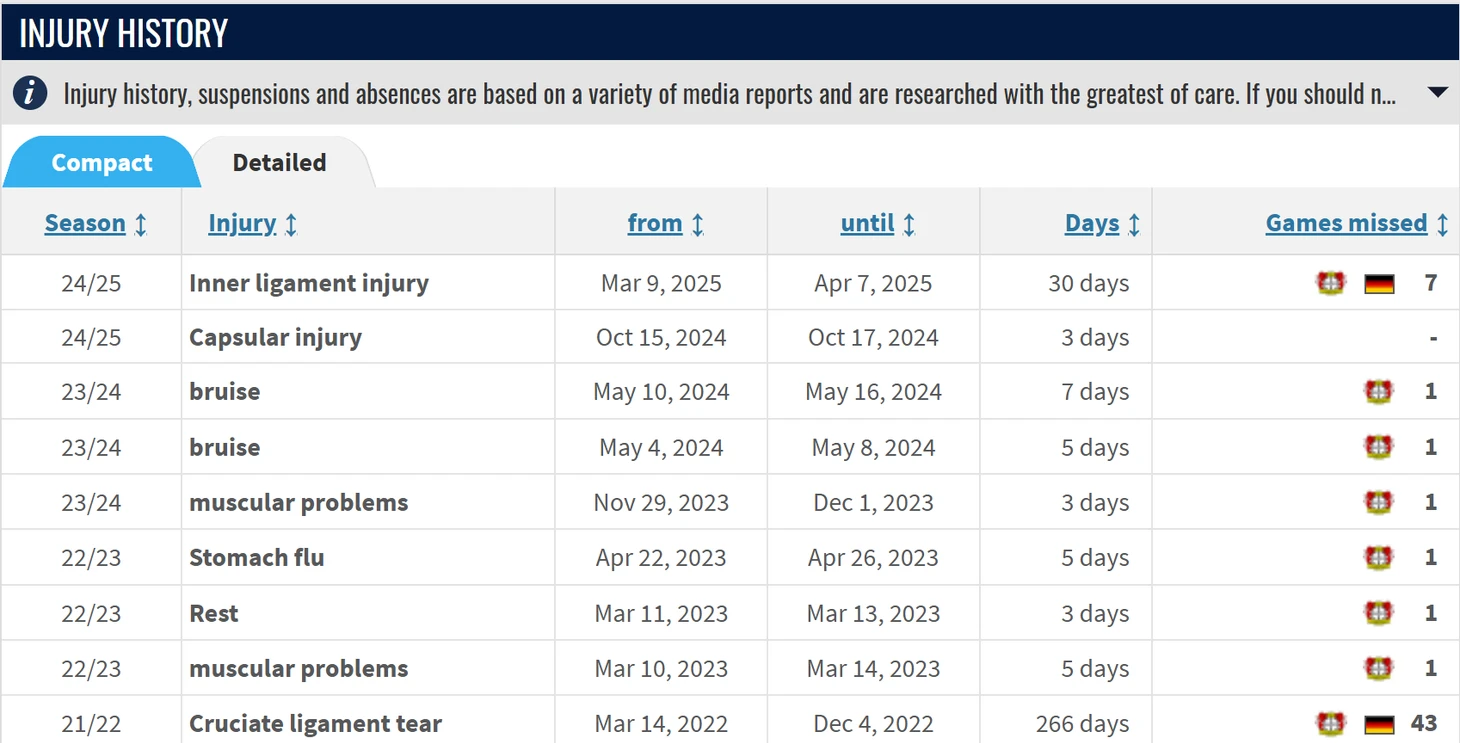Click club crest in Nov 2023 muscular problems row

tap(1379, 502)
